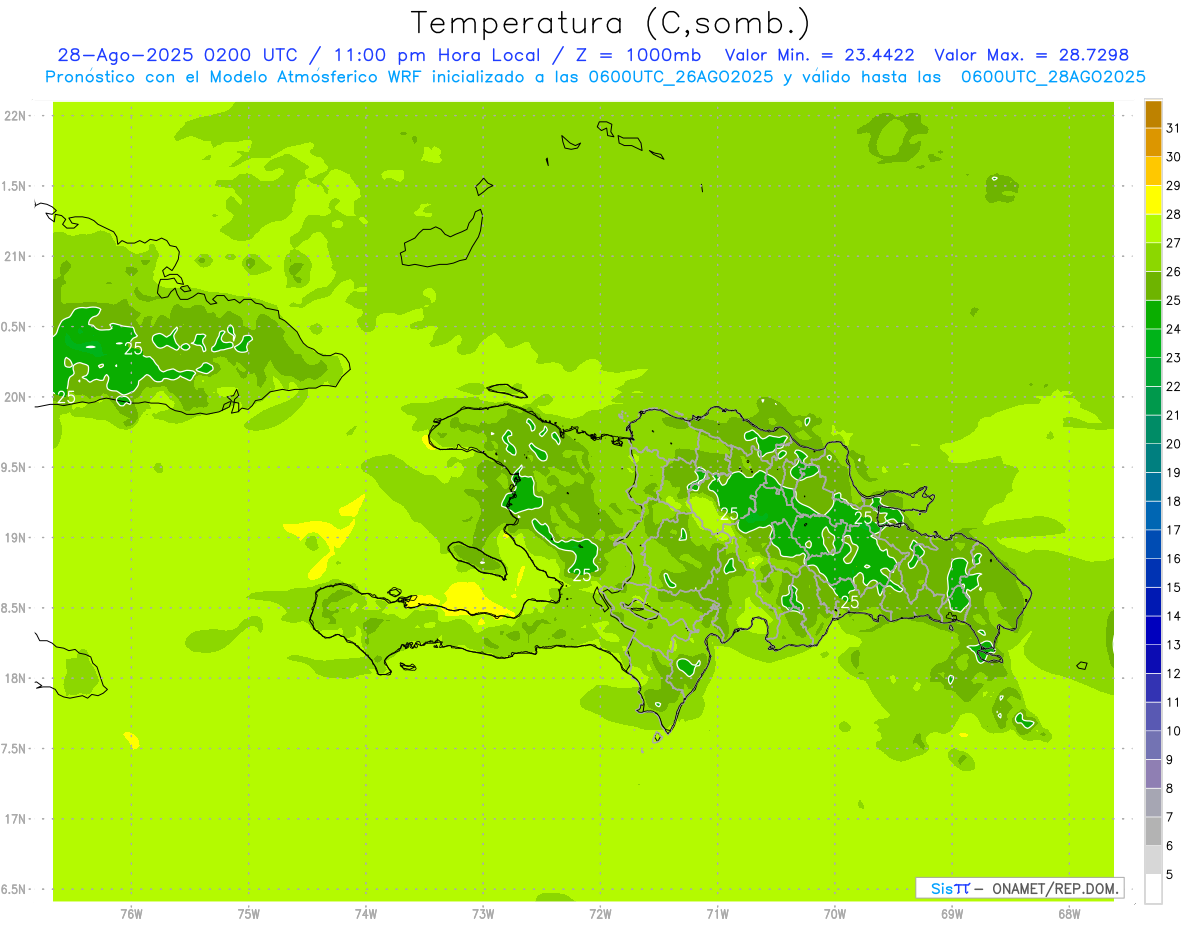Click the '68W' longitude axis label
Screen dimensions: 1200x927
(1069, 914)
